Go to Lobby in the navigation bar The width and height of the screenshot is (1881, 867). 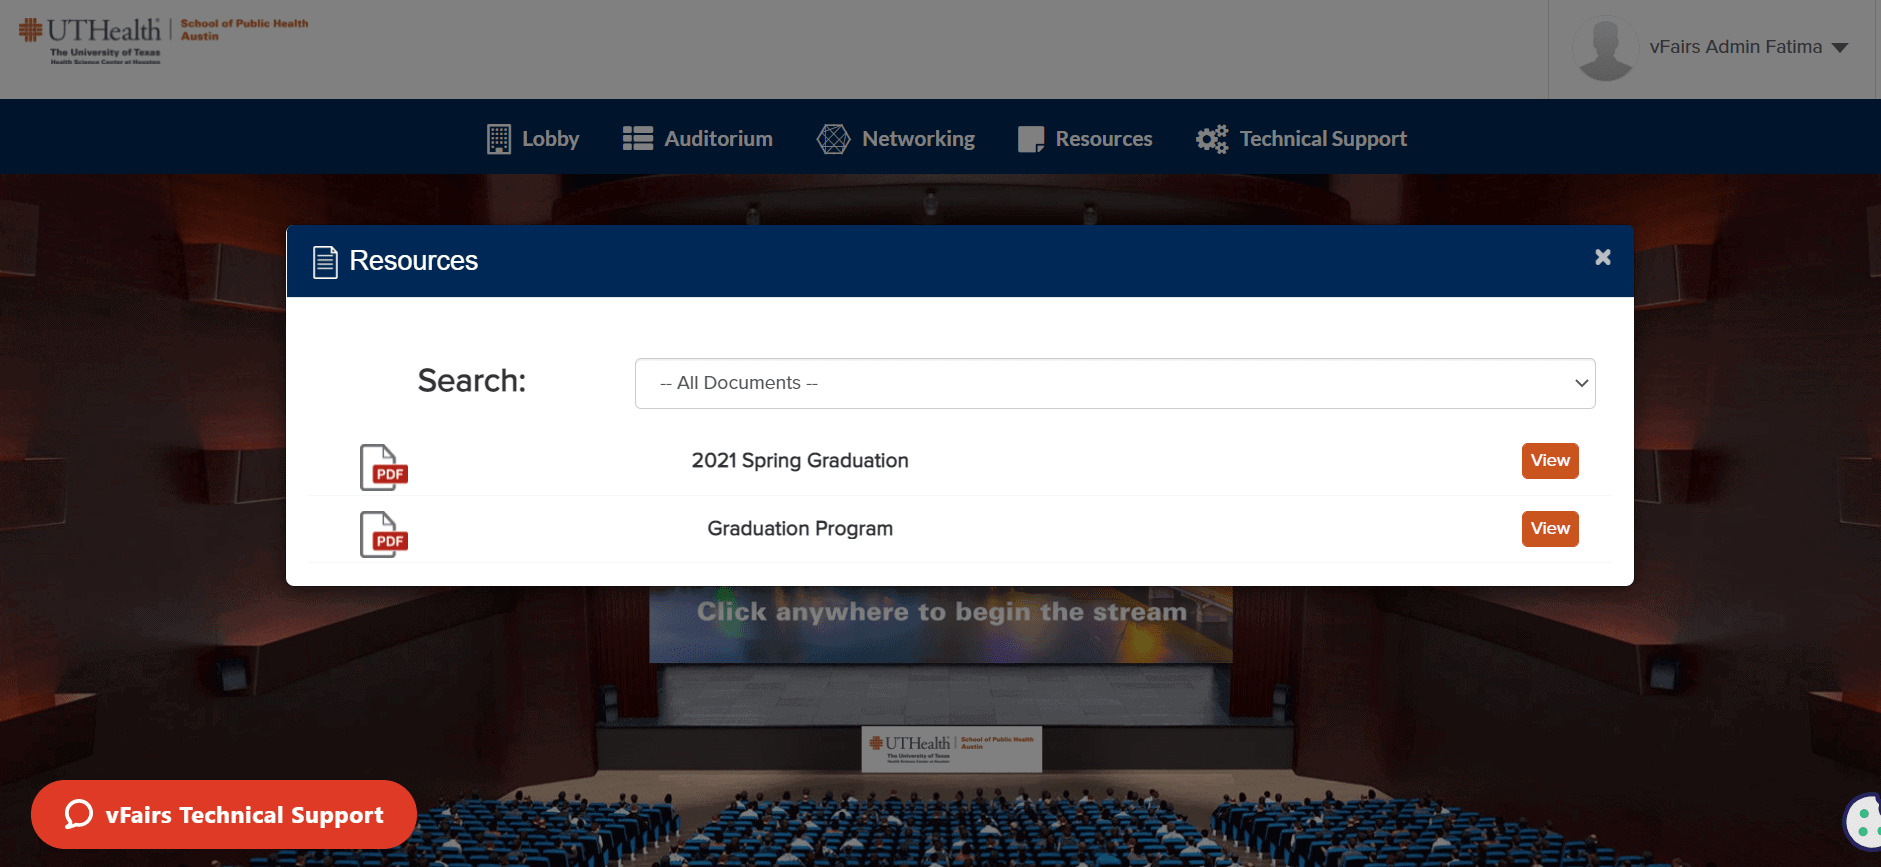[533, 139]
